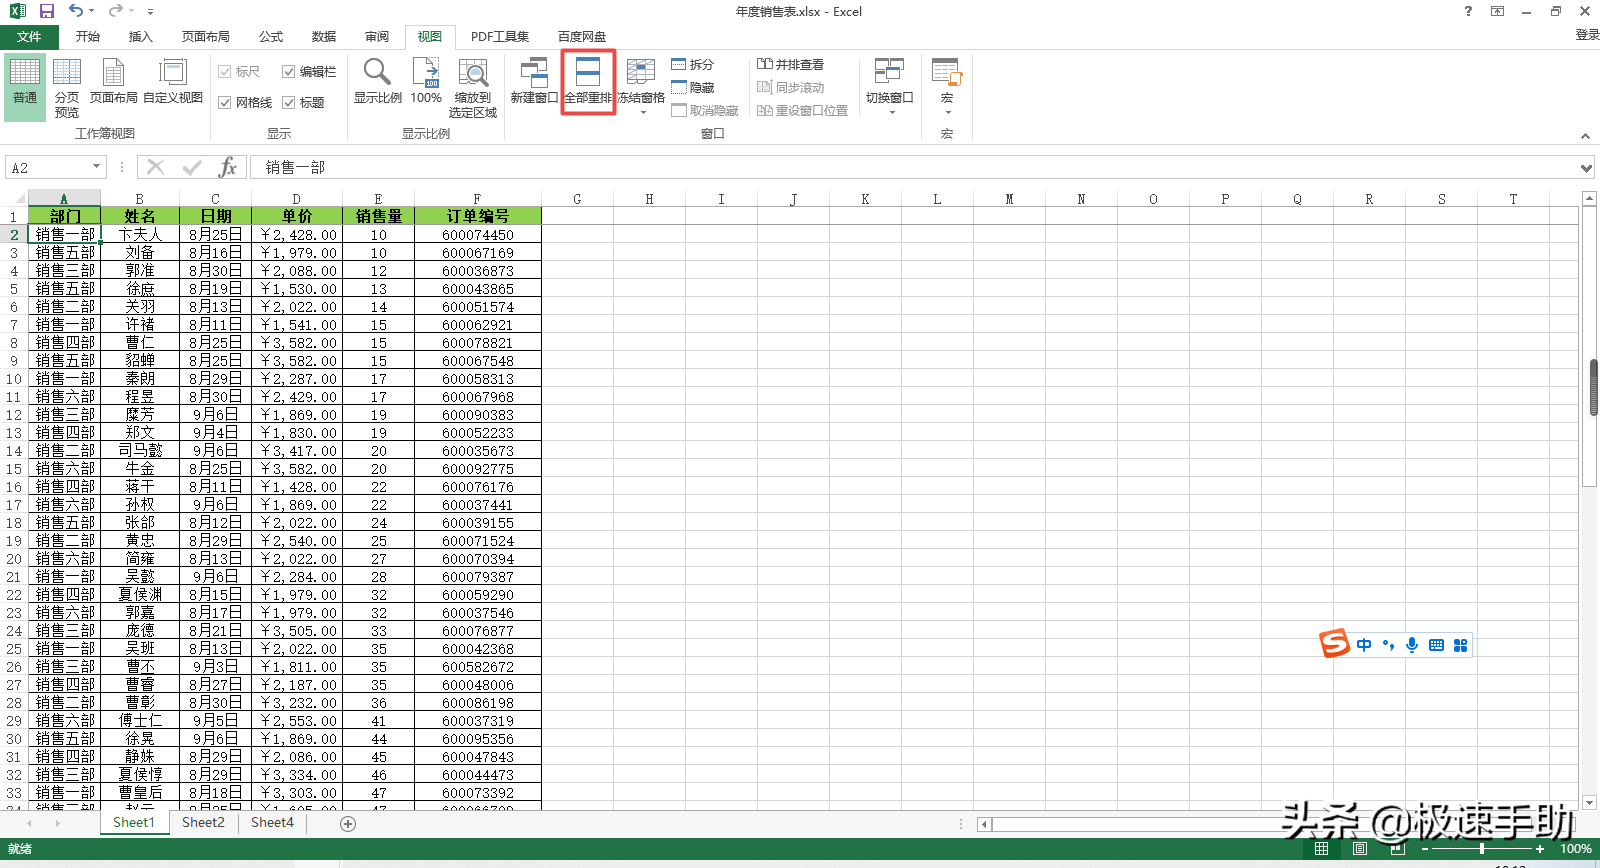Toggle the Headings (标题) checkbox
1600x868 pixels.
(288, 102)
